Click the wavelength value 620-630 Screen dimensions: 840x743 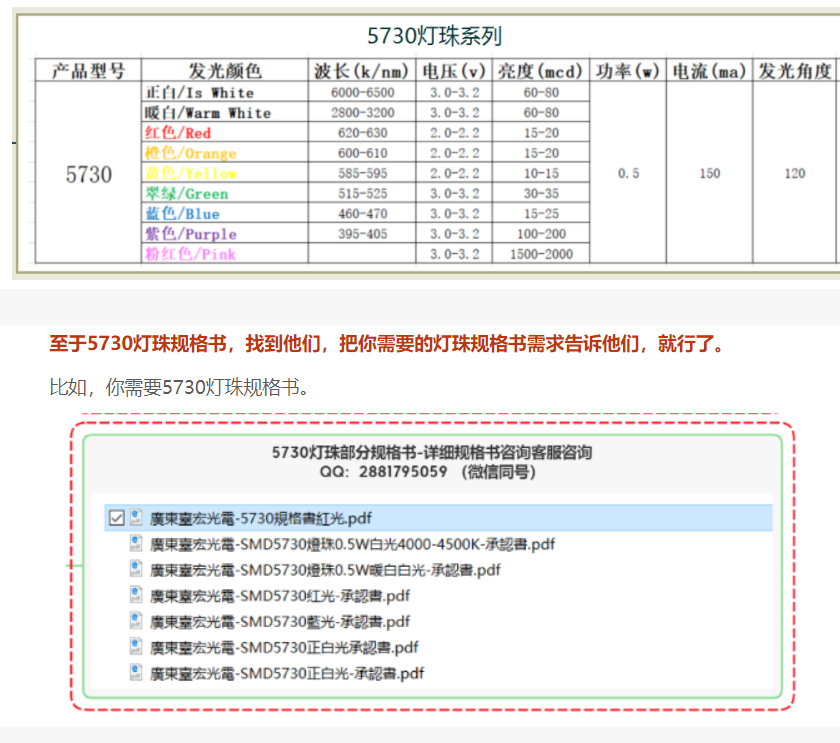[x=363, y=133]
